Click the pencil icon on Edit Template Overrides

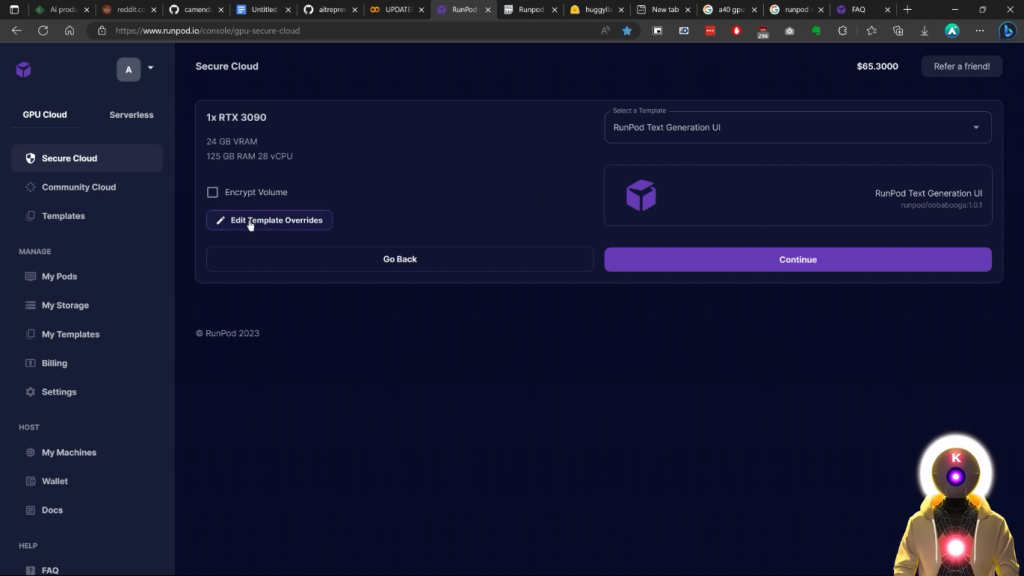pos(221,221)
